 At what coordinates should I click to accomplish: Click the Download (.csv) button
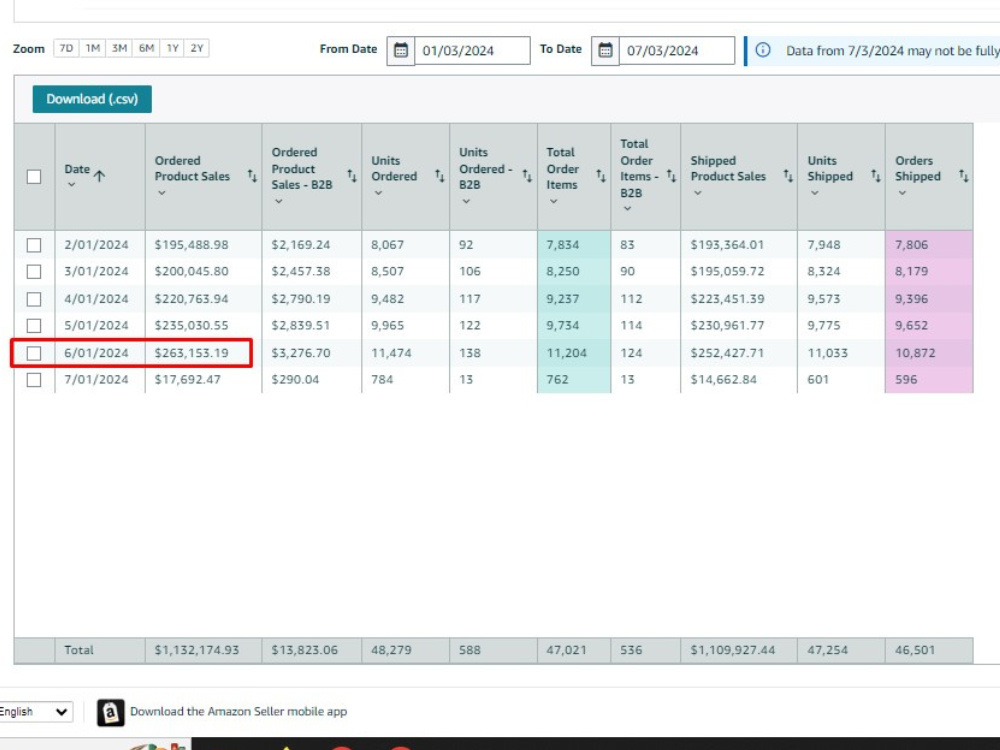pyautogui.click(x=92, y=99)
